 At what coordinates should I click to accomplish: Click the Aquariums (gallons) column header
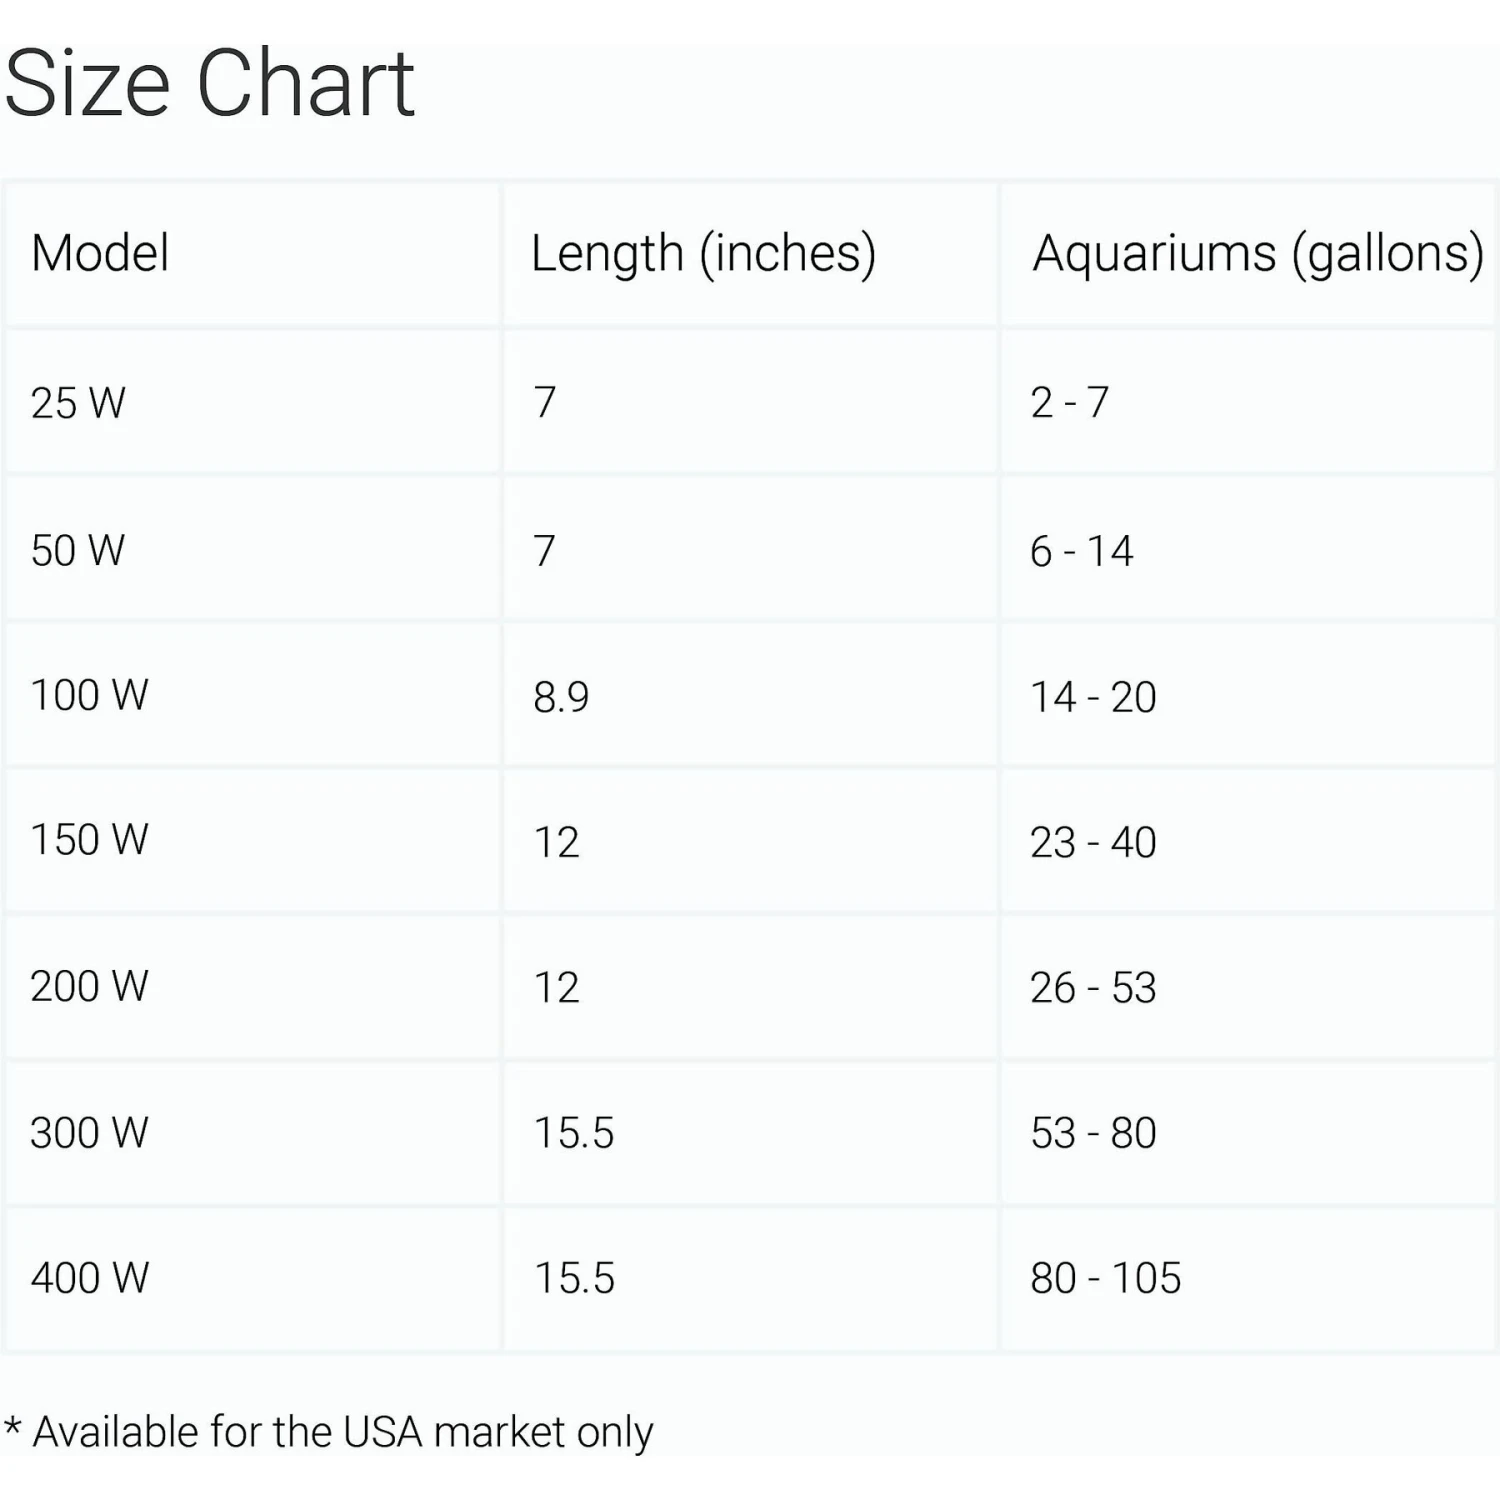tap(1257, 253)
